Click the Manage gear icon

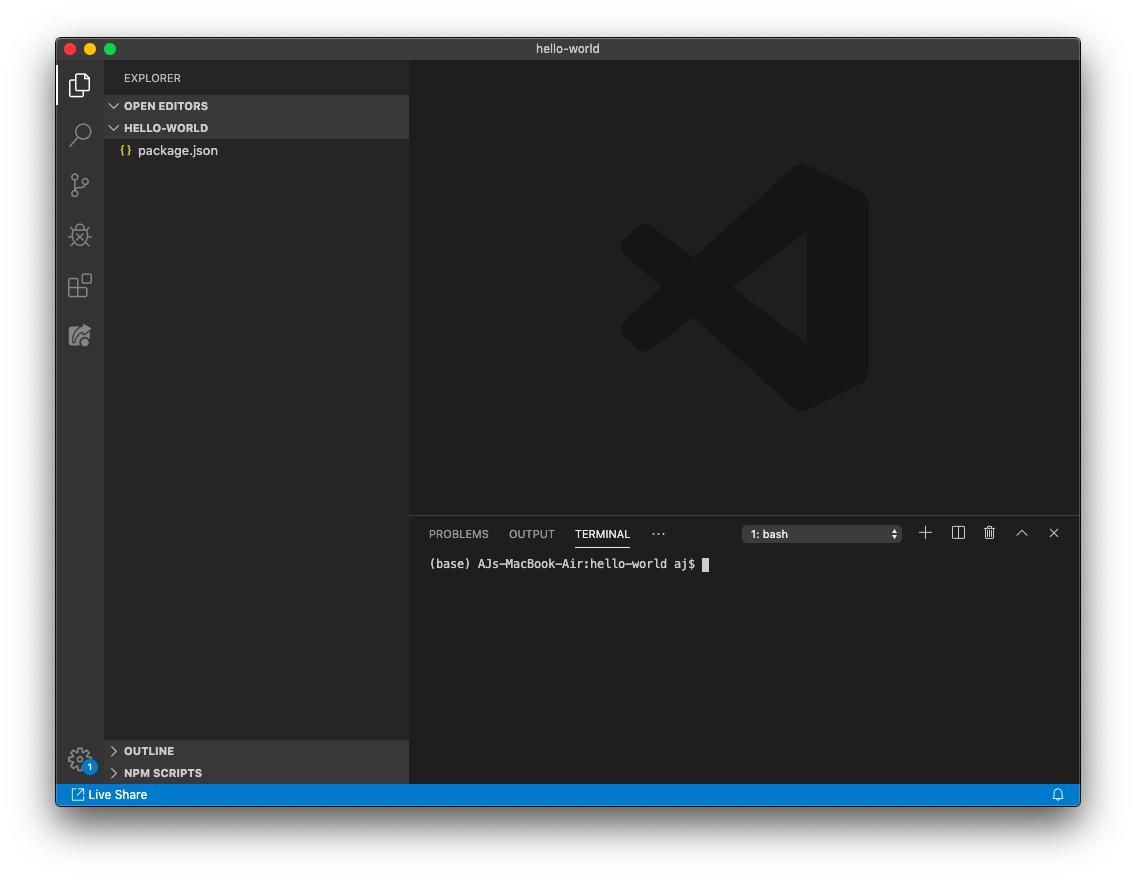point(79,759)
